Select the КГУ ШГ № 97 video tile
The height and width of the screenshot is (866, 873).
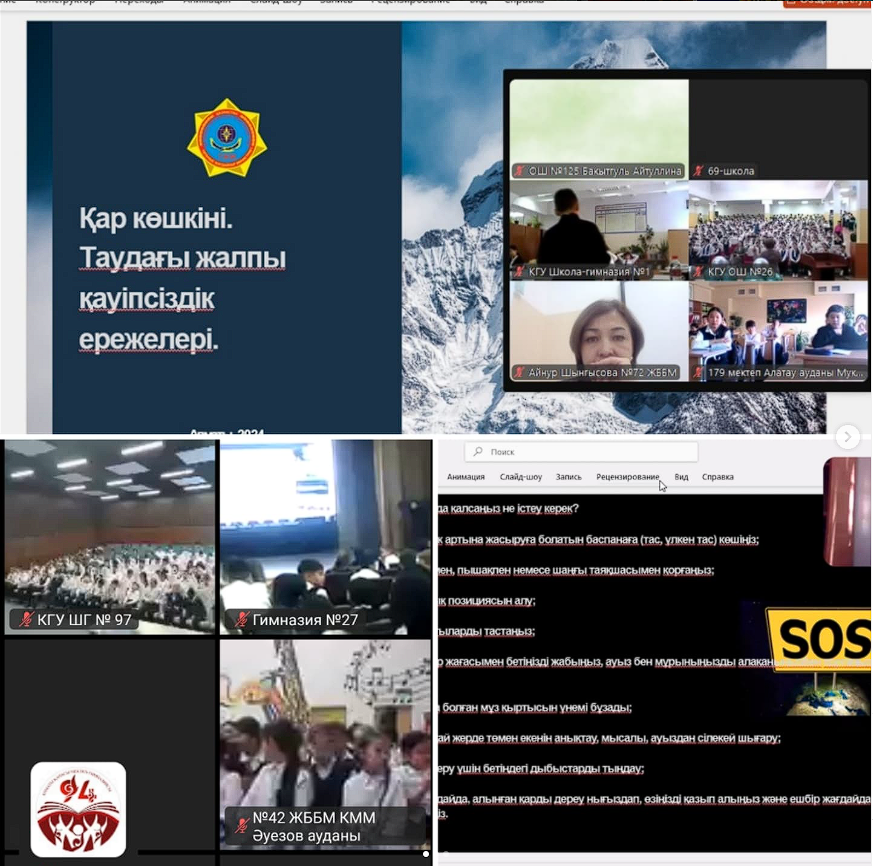tap(110, 537)
